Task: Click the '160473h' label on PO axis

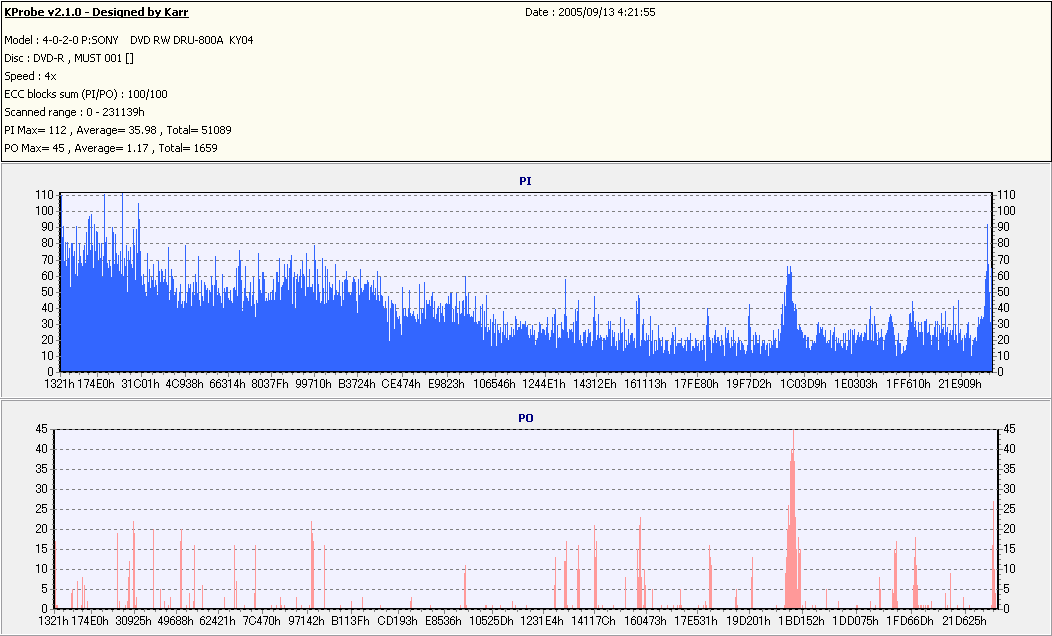Action: point(645,621)
